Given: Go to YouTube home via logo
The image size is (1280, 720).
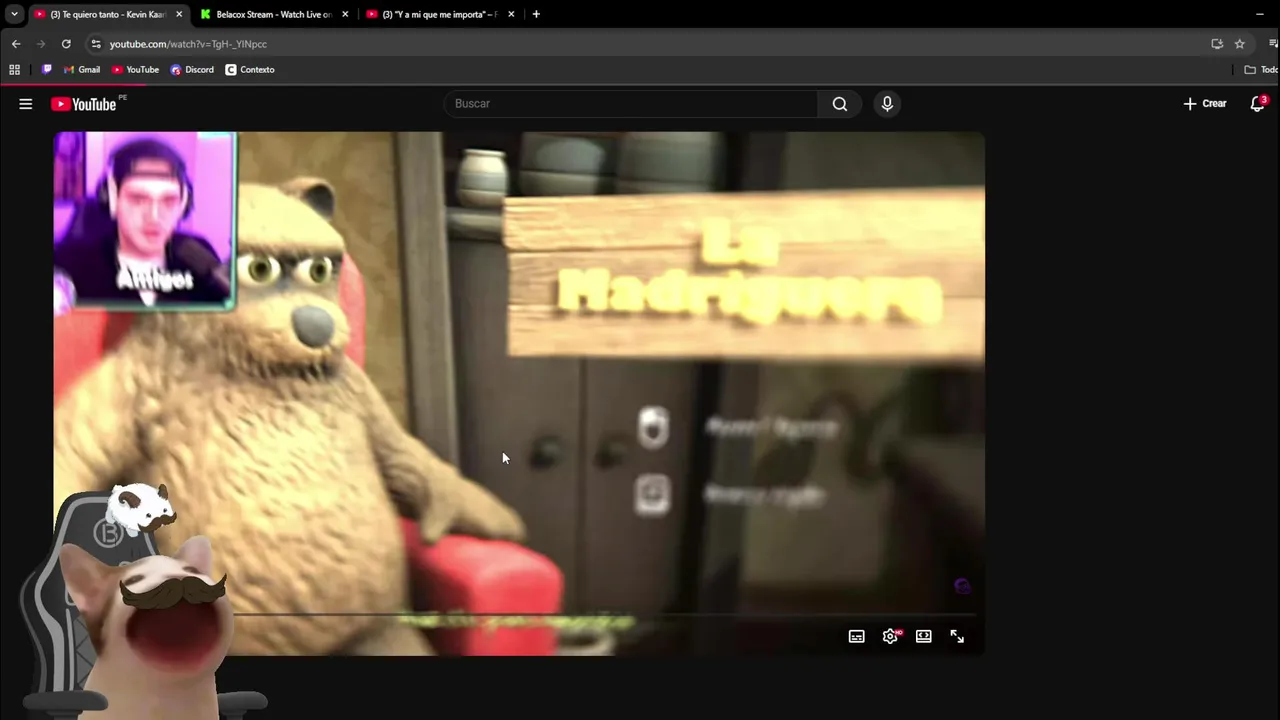Looking at the screenshot, I should coord(84,104).
